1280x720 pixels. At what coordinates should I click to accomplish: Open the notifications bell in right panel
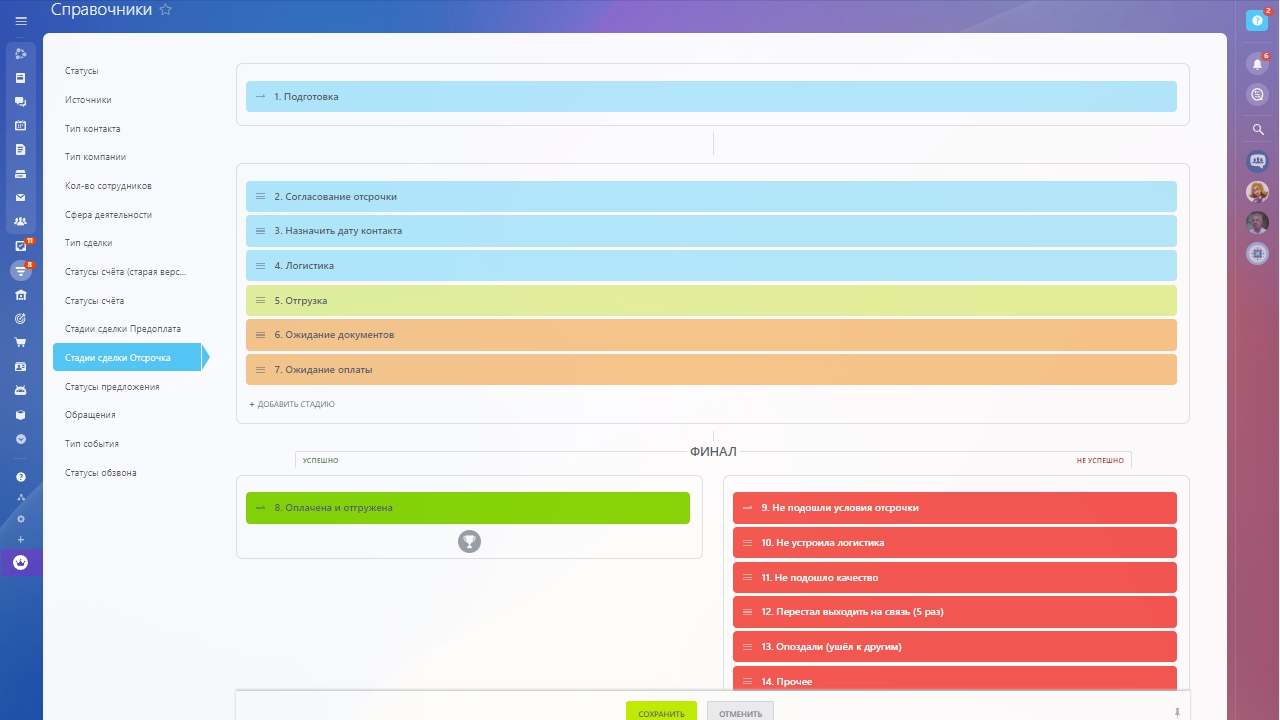[1257, 64]
